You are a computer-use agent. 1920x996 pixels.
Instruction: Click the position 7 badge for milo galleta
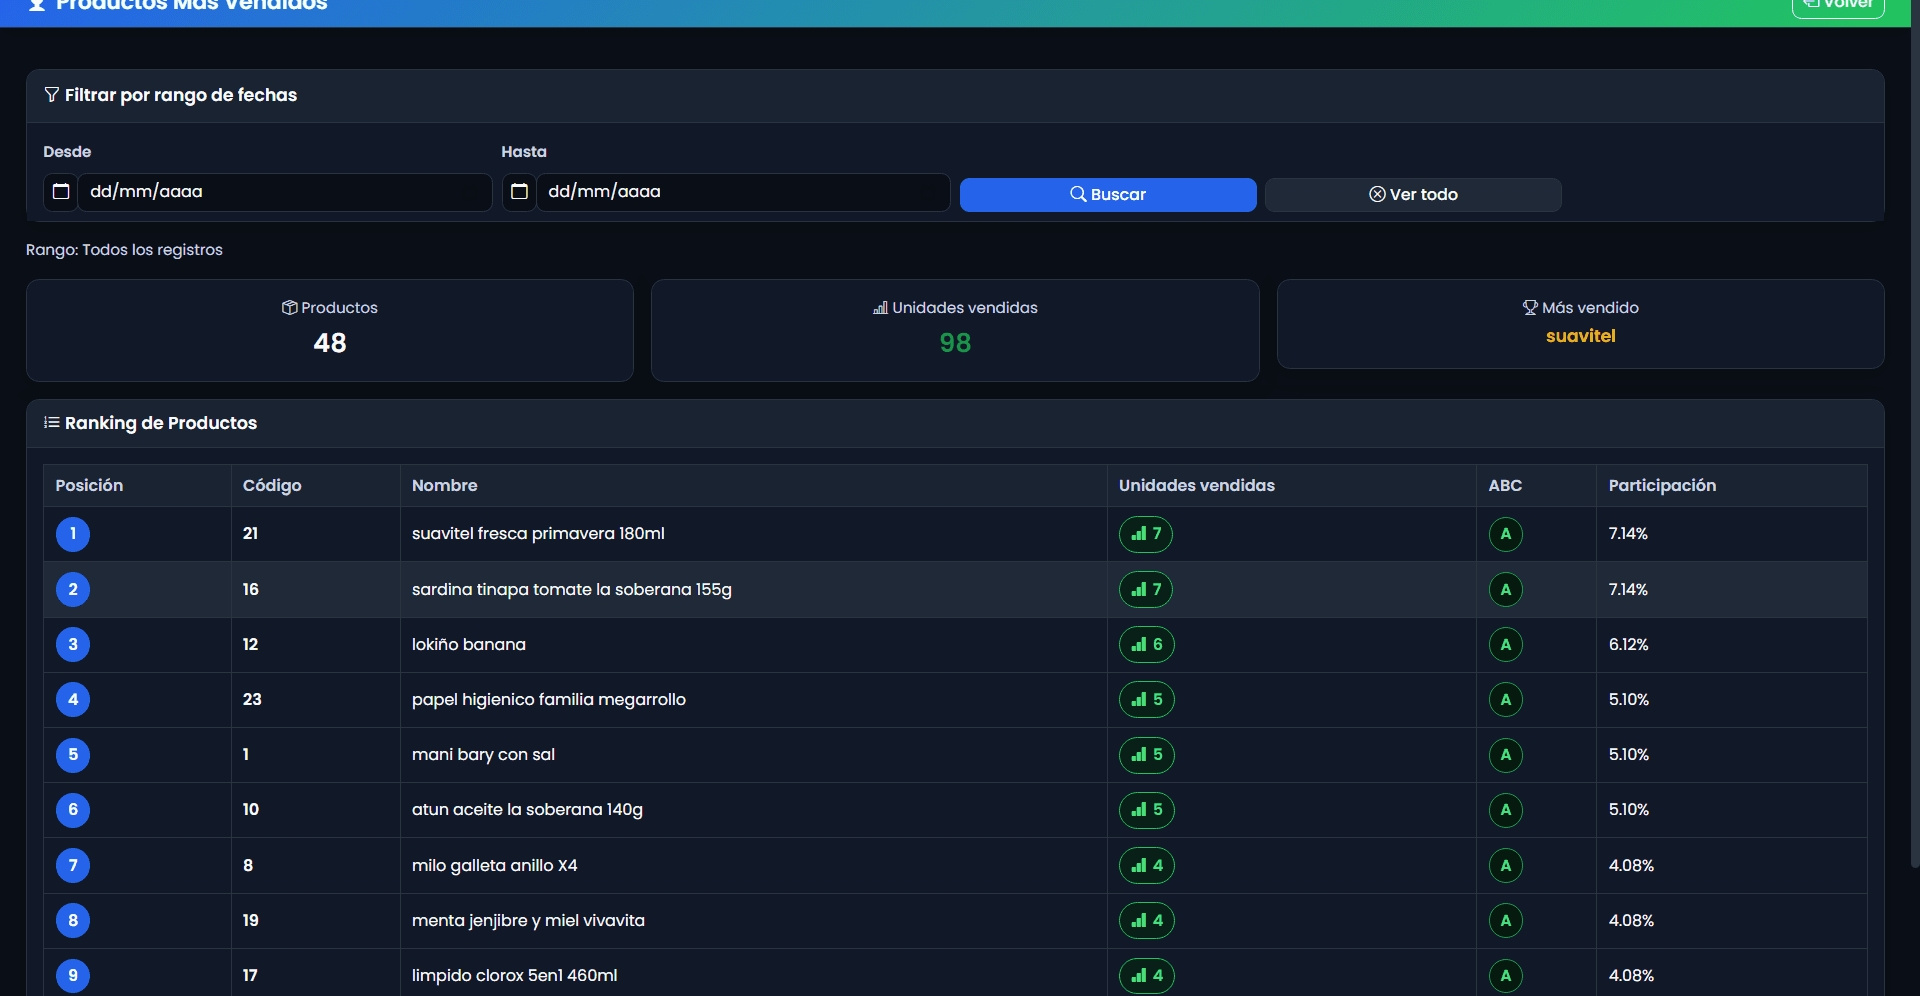(73, 866)
